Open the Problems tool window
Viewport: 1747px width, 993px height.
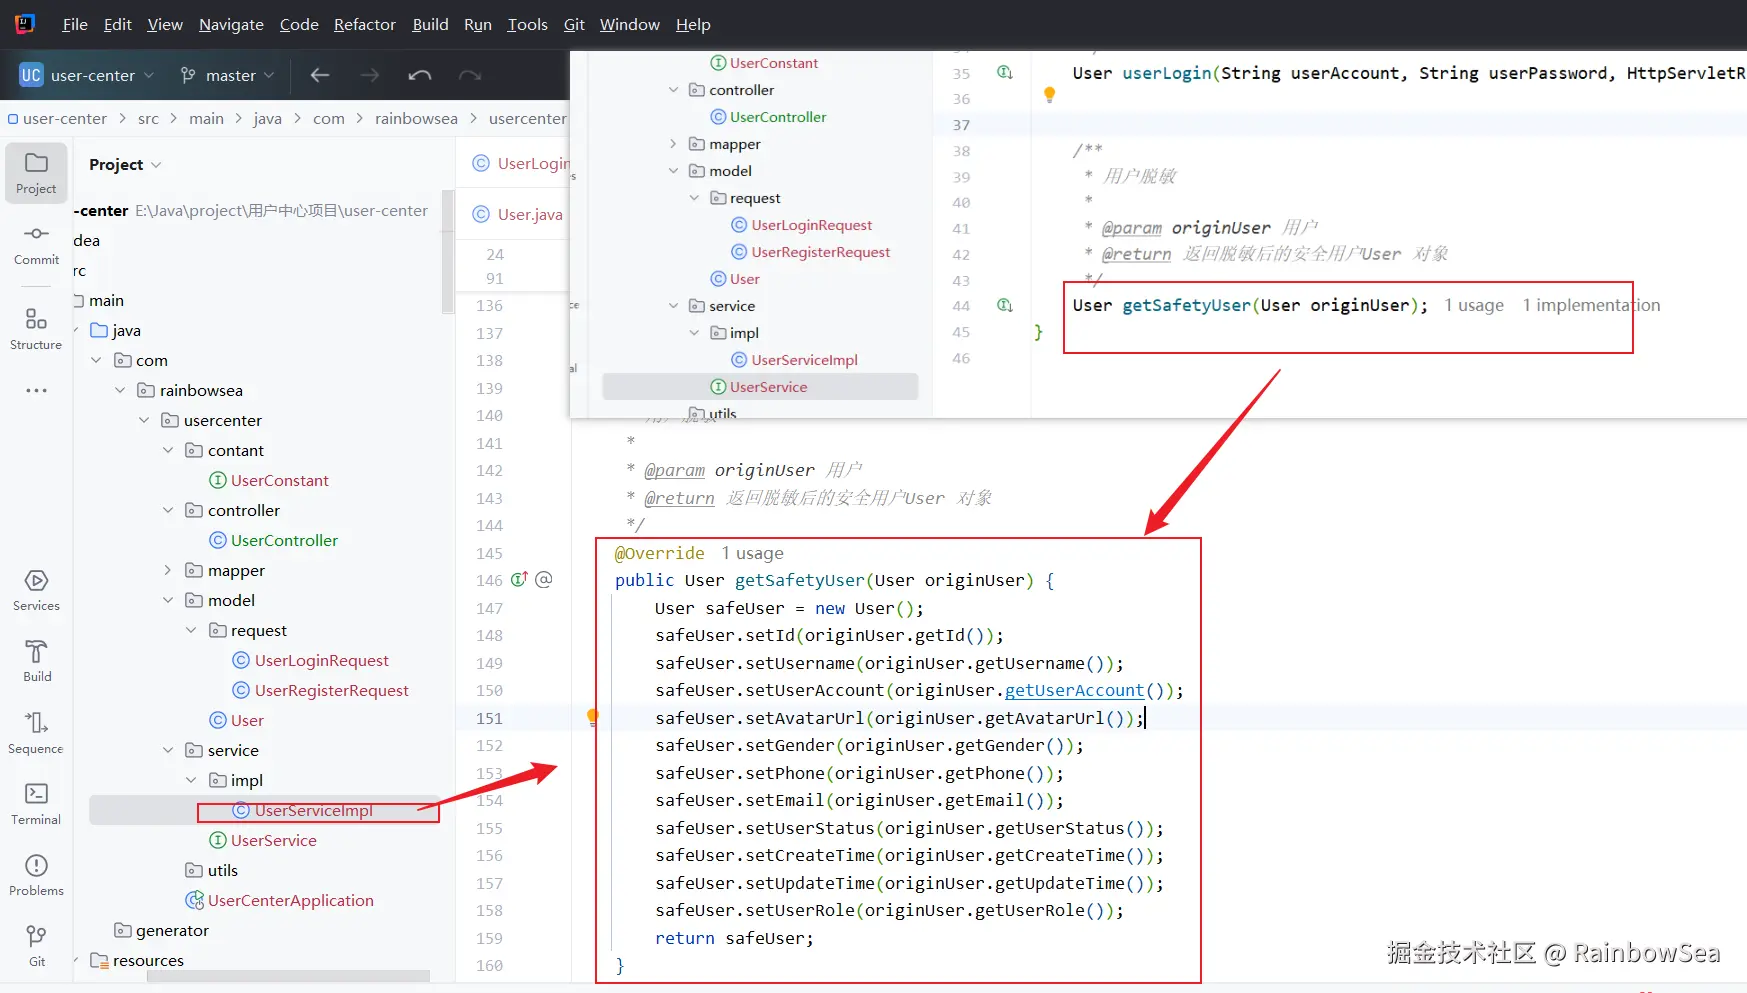click(x=36, y=875)
